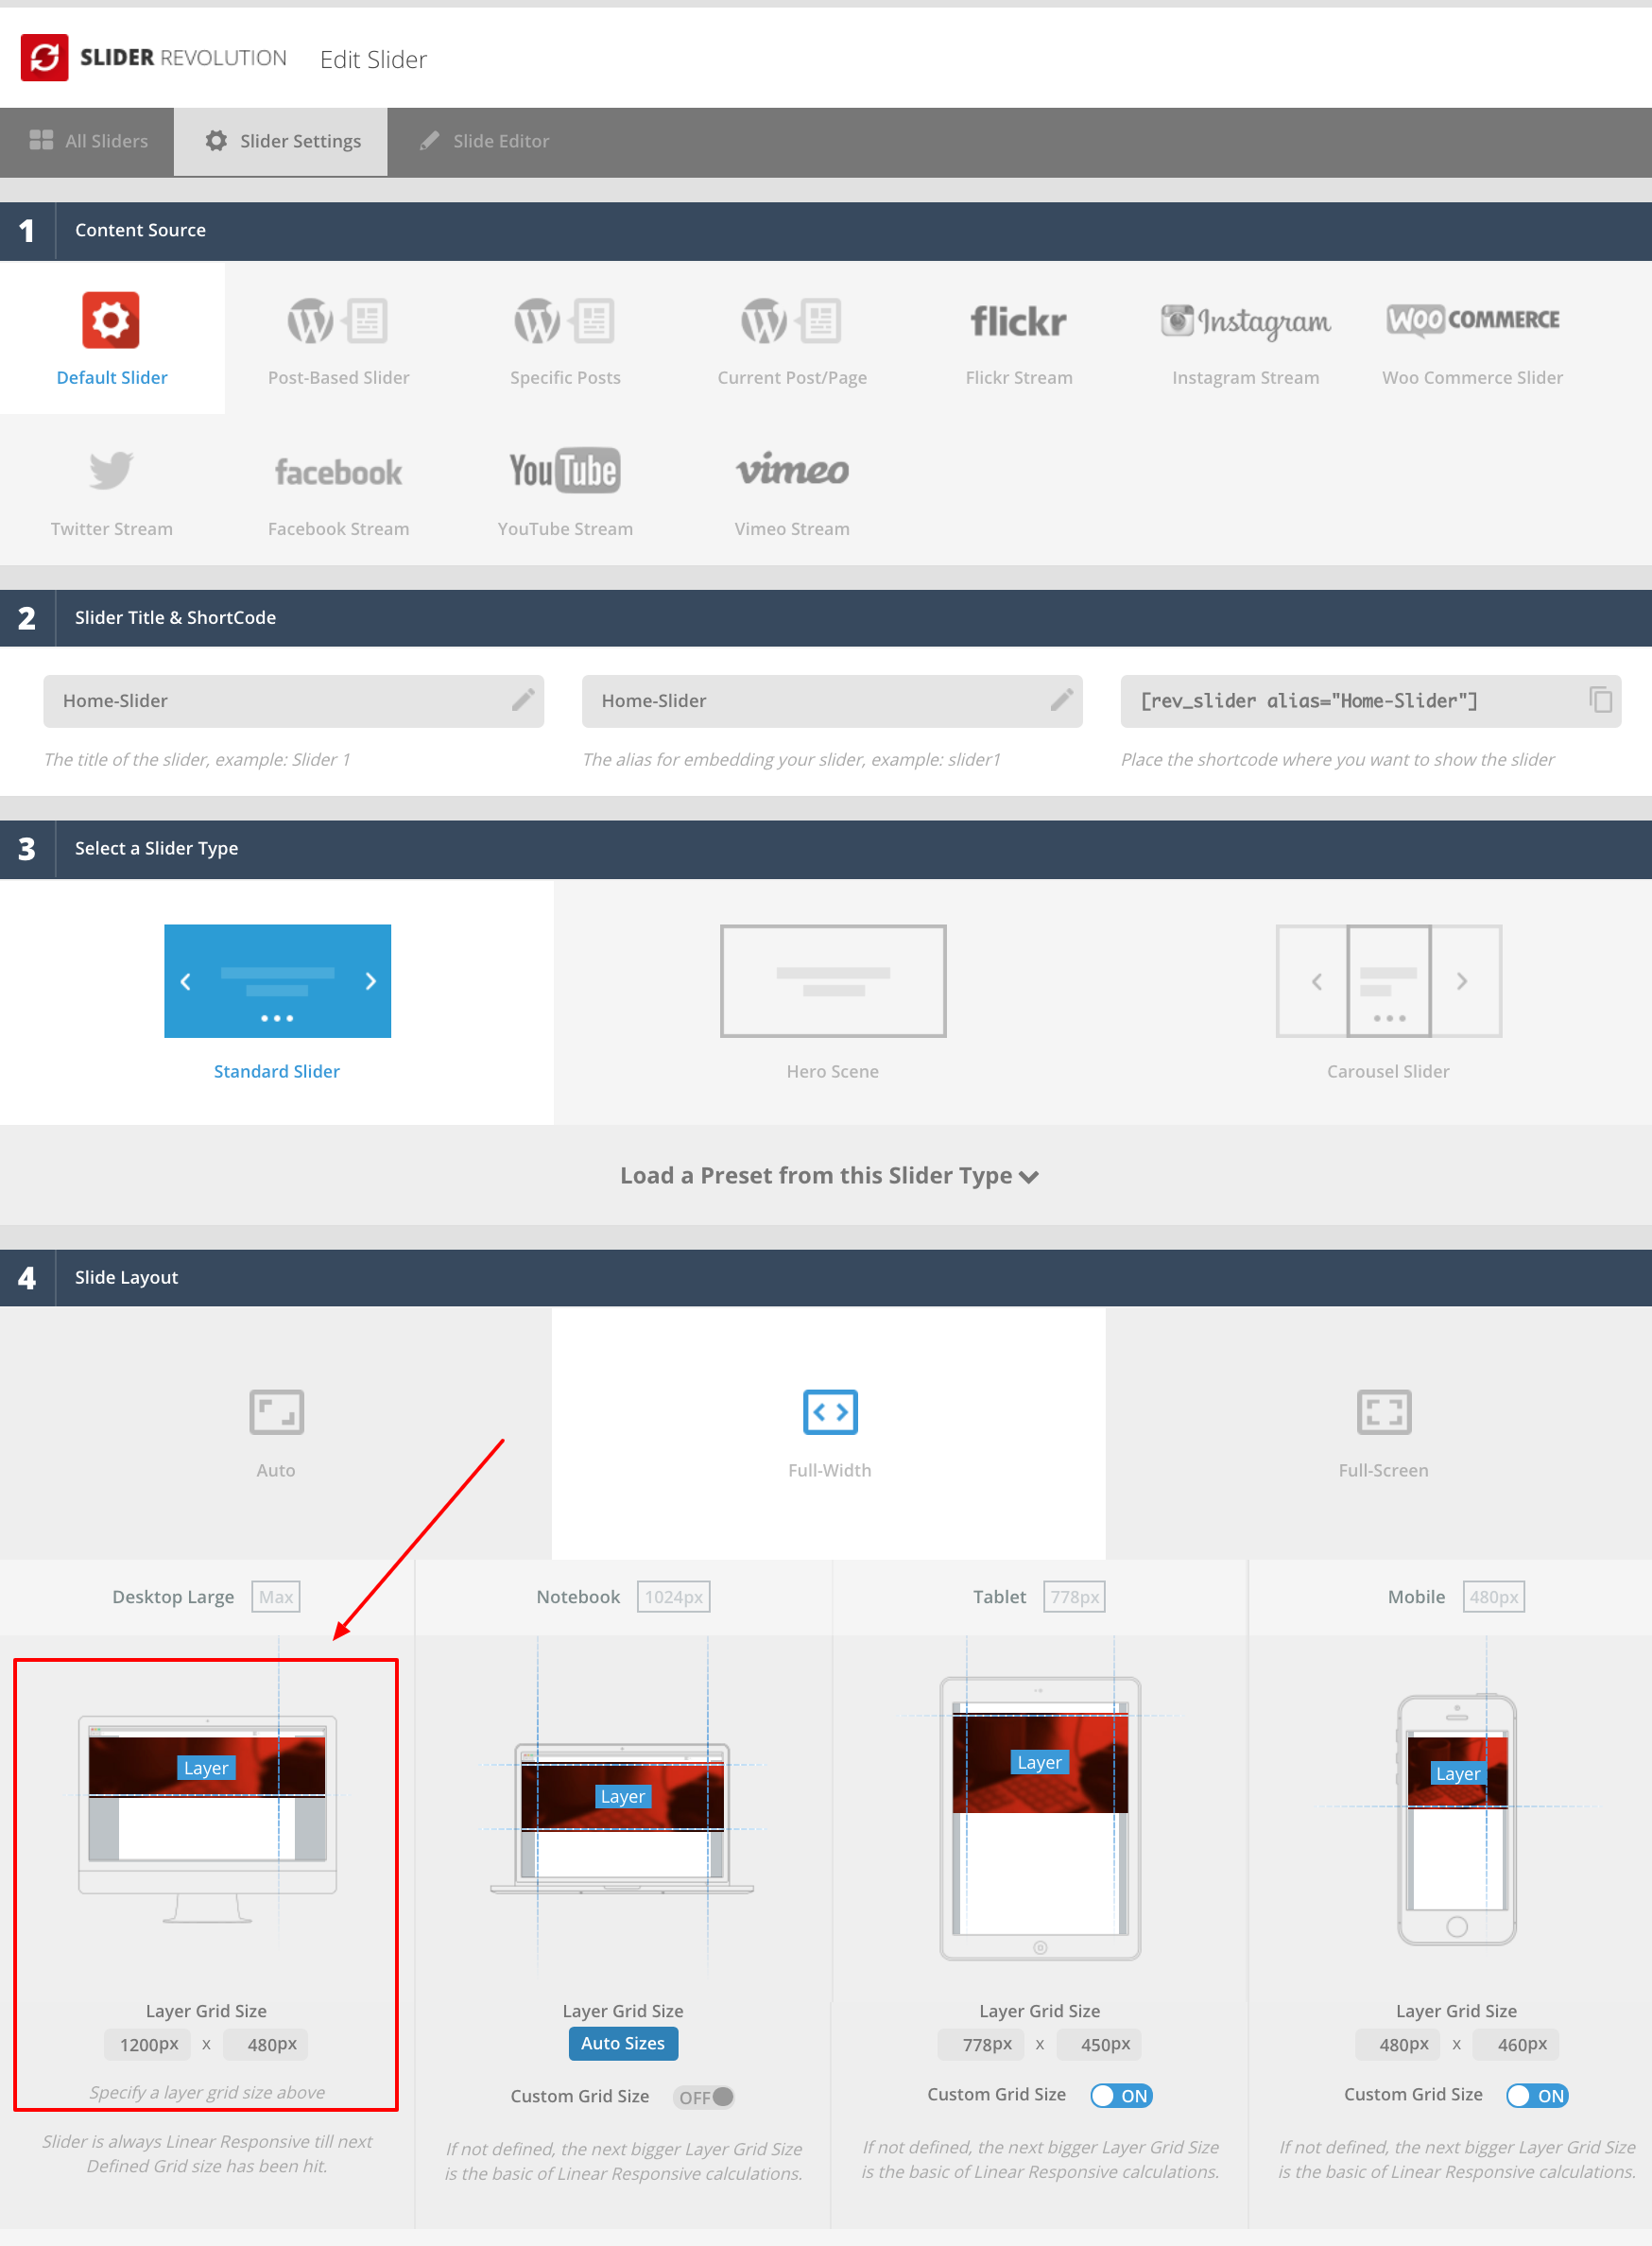Select the Default Slider content source

point(111,340)
